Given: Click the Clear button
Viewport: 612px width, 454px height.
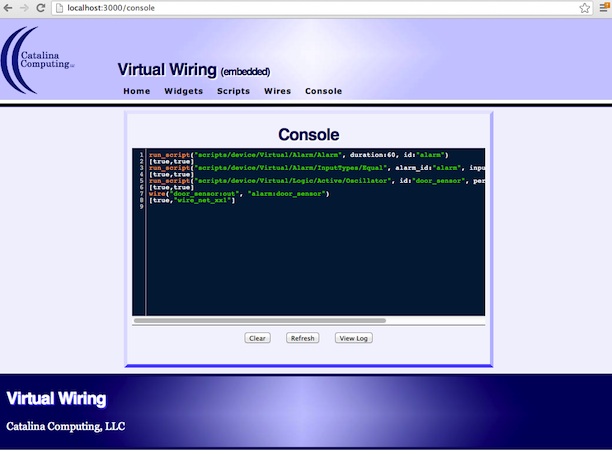Looking at the screenshot, I should 257,338.
